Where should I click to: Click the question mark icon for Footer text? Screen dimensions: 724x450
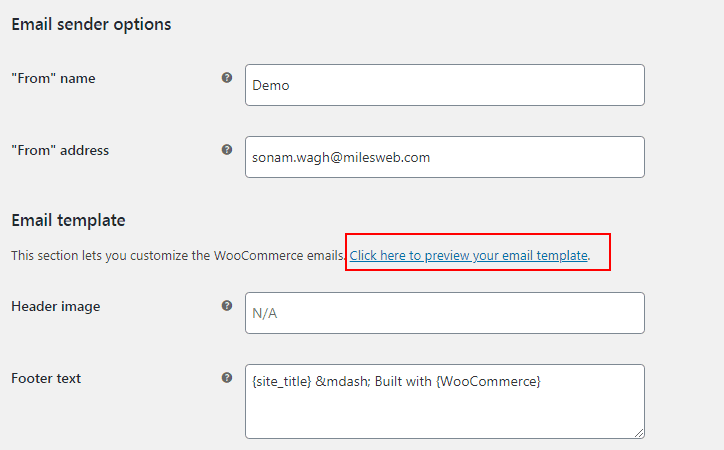(x=227, y=378)
